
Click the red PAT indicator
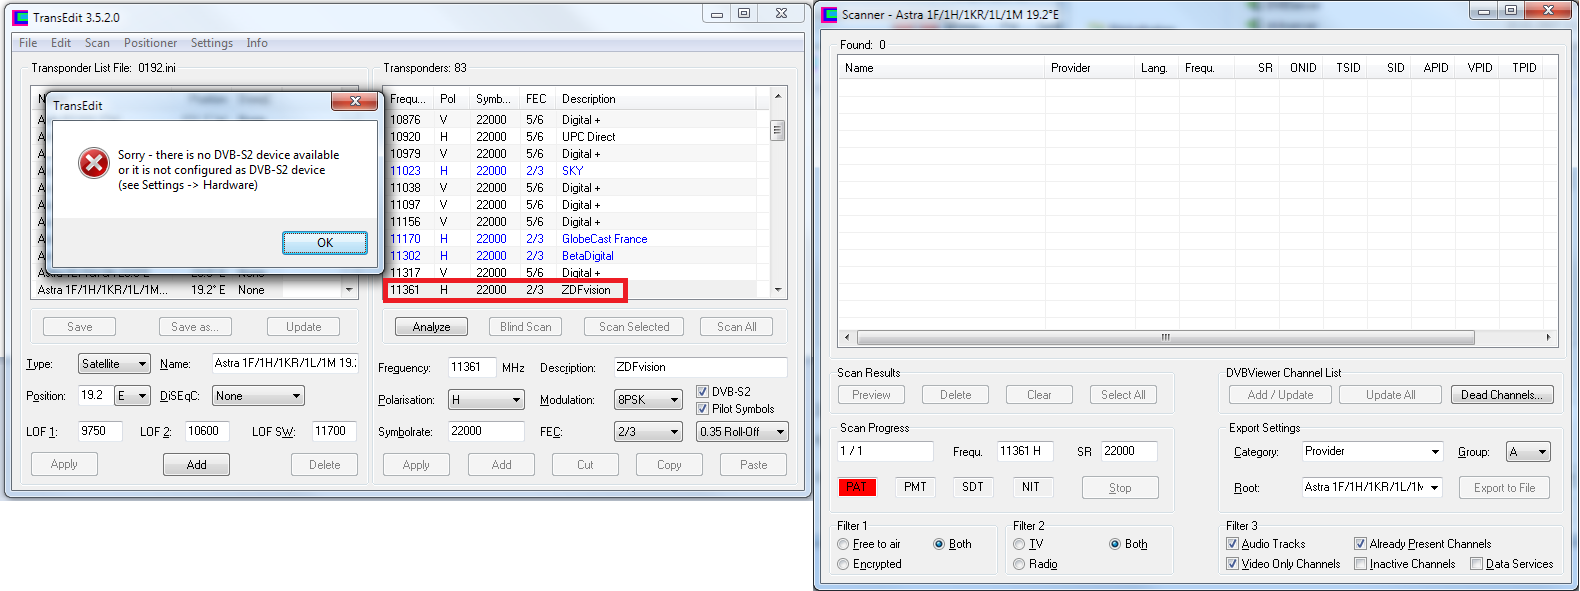click(857, 487)
